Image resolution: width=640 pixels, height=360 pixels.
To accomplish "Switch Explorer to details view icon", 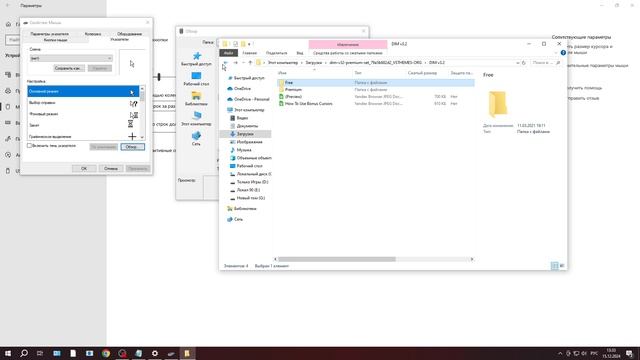I will coord(554,266).
